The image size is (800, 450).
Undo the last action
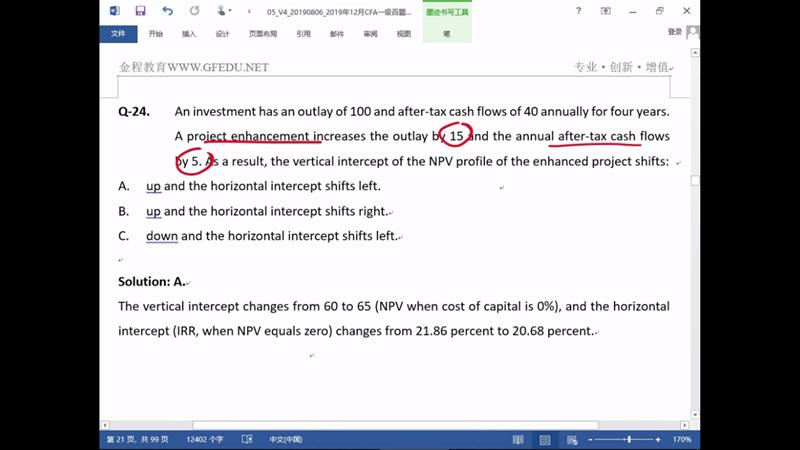click(167, 11)
